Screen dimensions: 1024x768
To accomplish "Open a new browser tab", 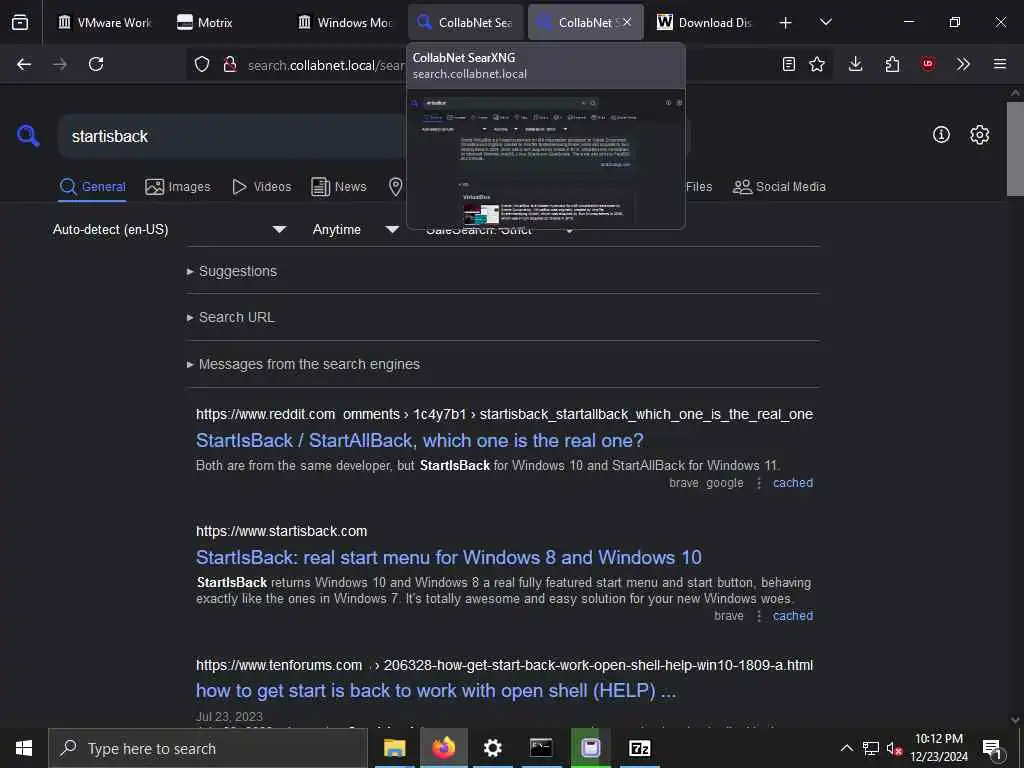I will tap(786, 22).
